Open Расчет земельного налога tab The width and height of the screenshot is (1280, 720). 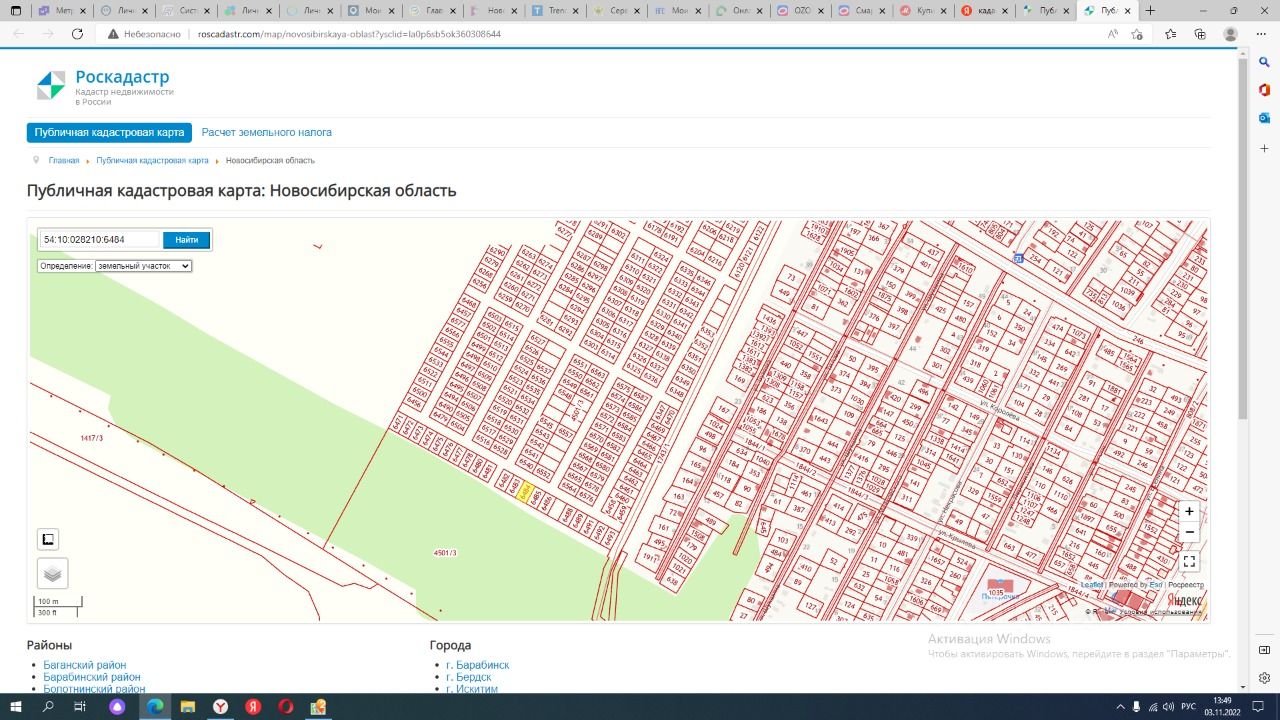point(266,132)
